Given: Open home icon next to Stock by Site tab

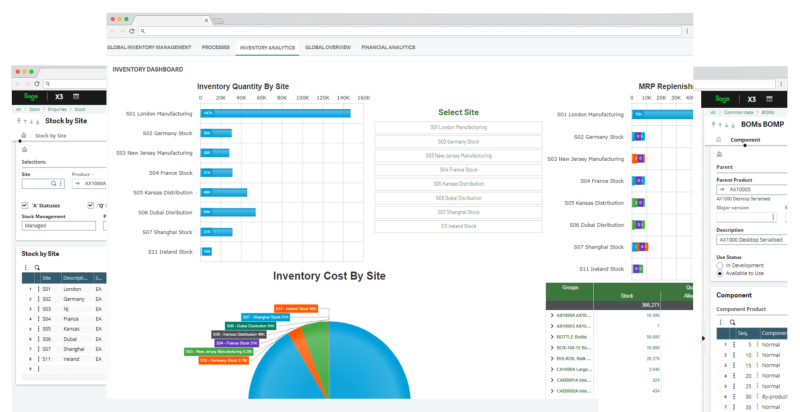Looking at the screenshot, I should click(x=23, y=136).
